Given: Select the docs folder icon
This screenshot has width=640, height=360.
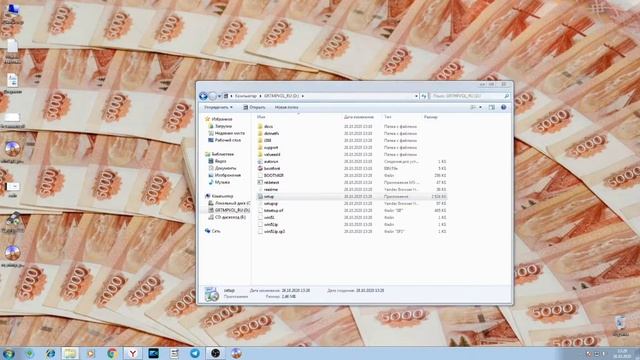Looking at the screenshot, I should pyautogui.click(x=260, y=127).
